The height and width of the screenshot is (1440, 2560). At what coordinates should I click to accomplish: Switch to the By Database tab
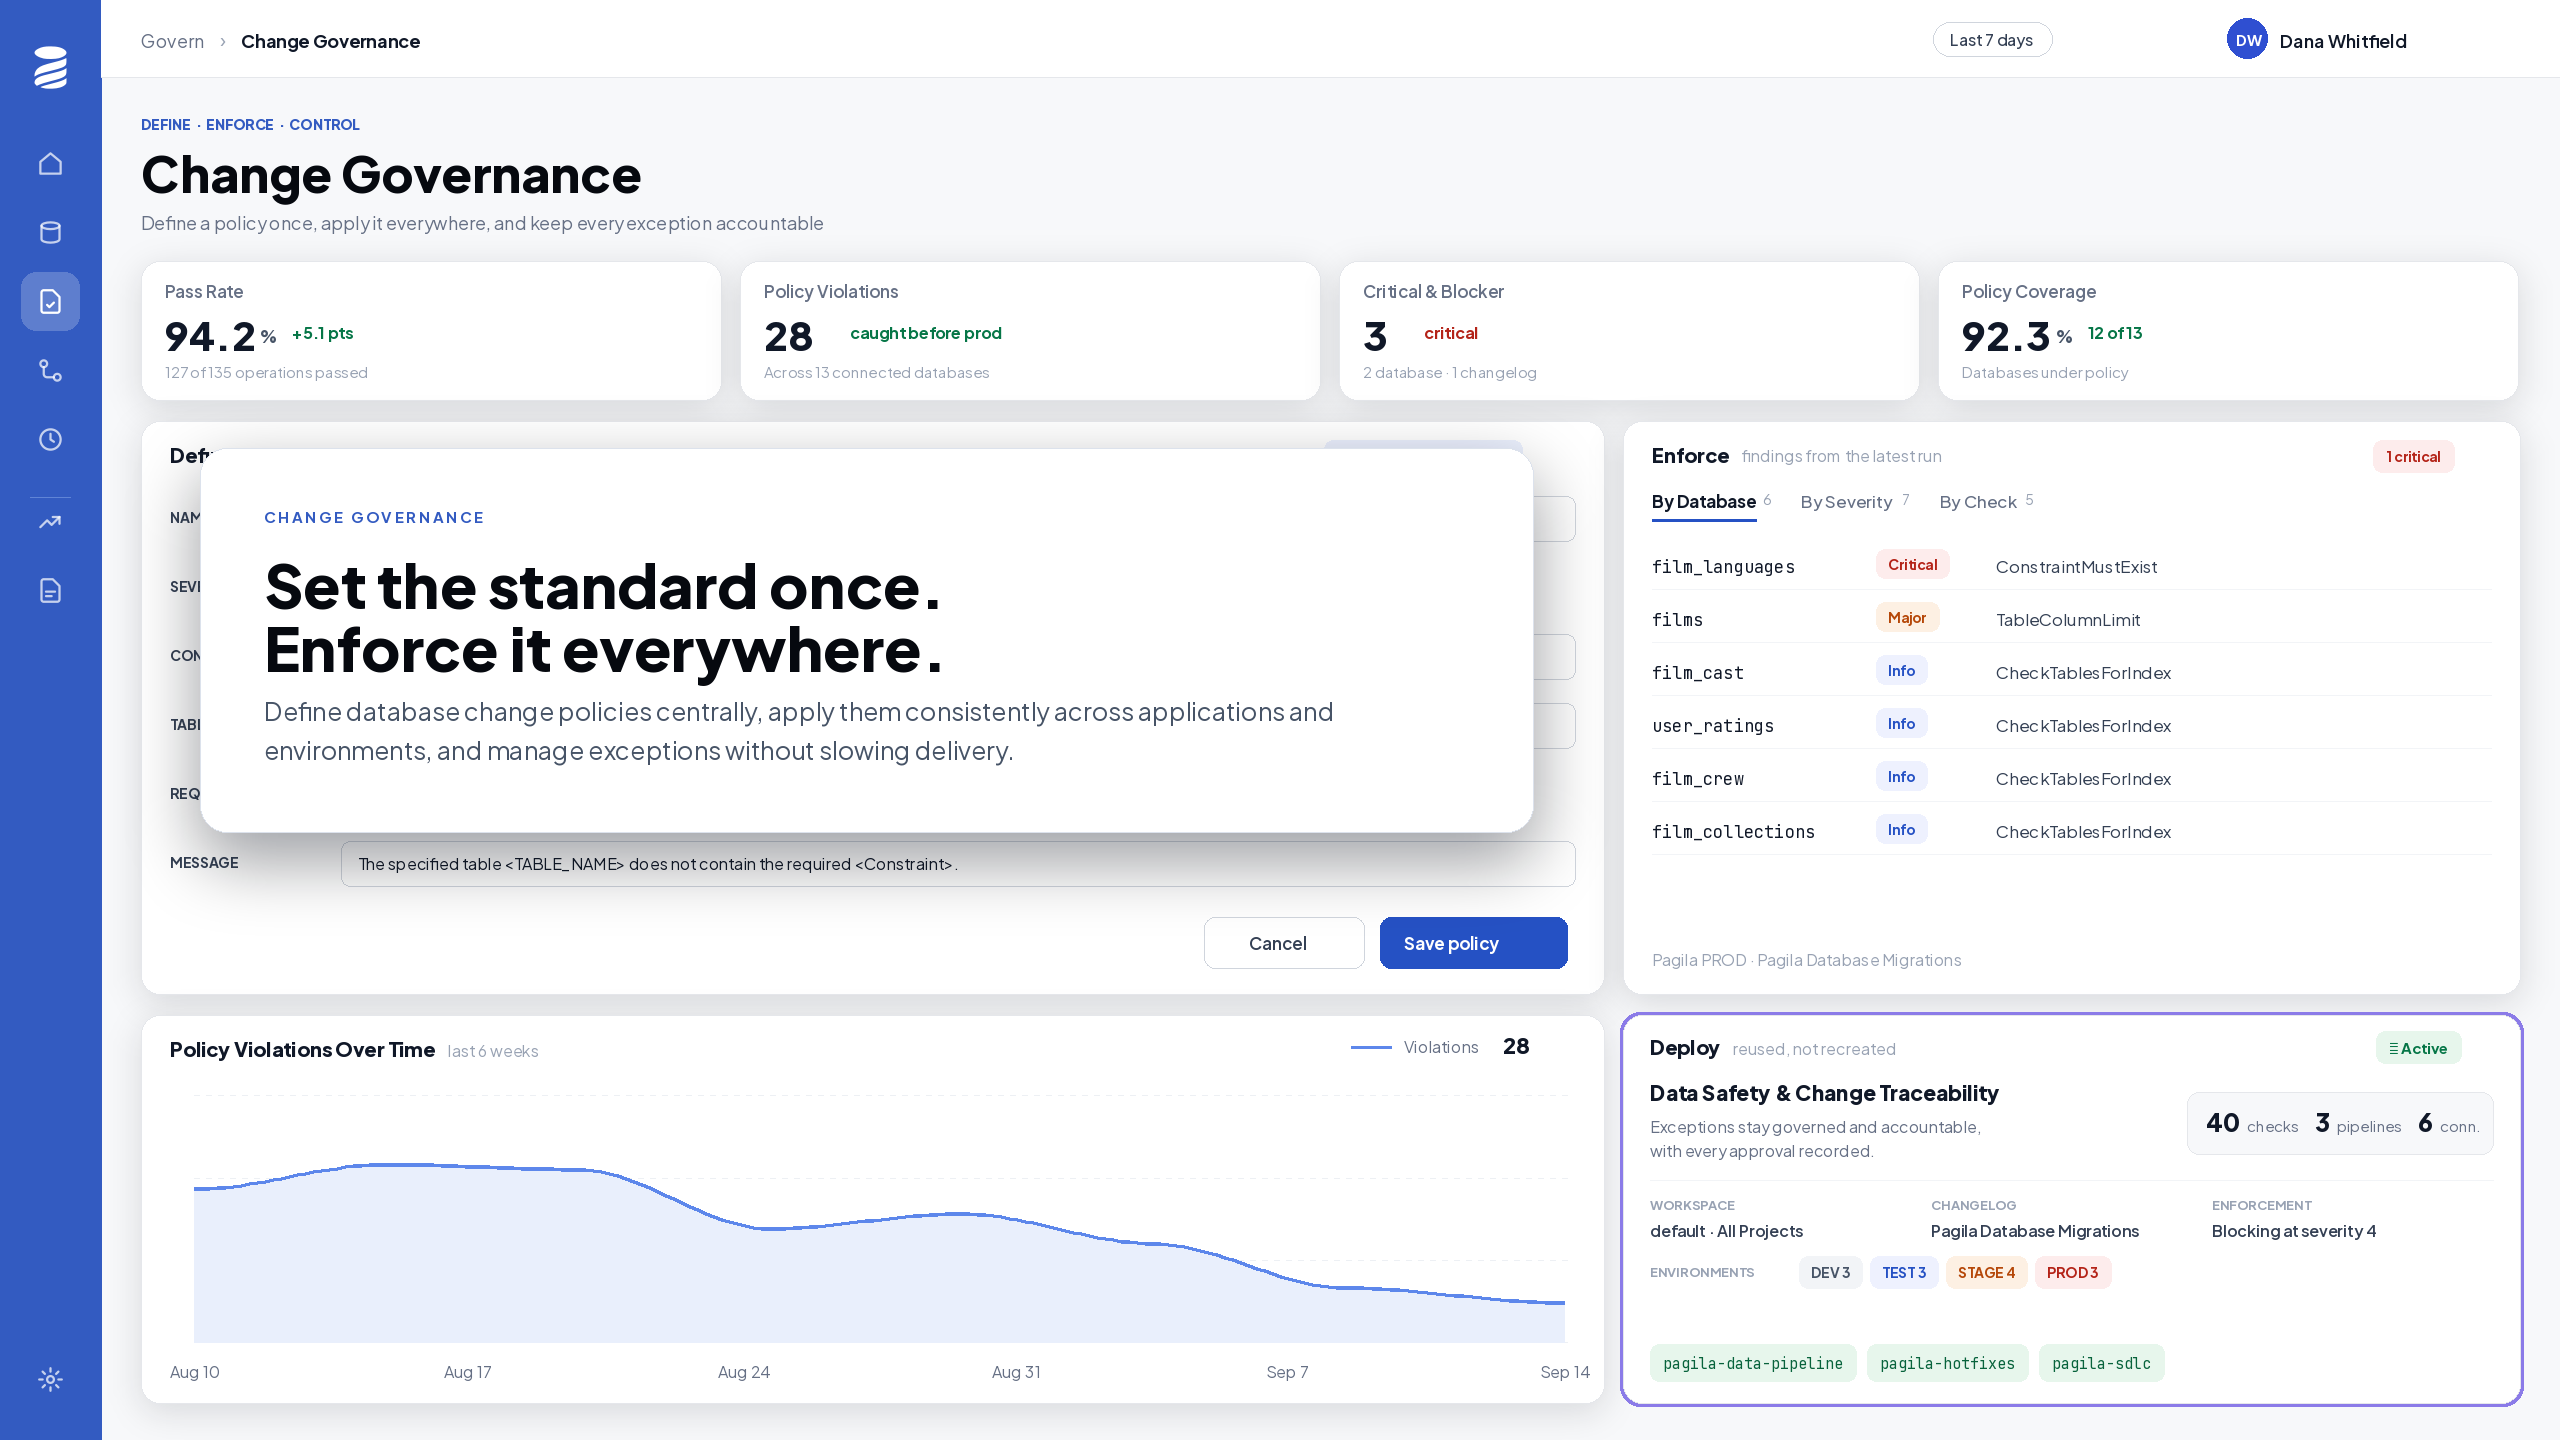1704,502
